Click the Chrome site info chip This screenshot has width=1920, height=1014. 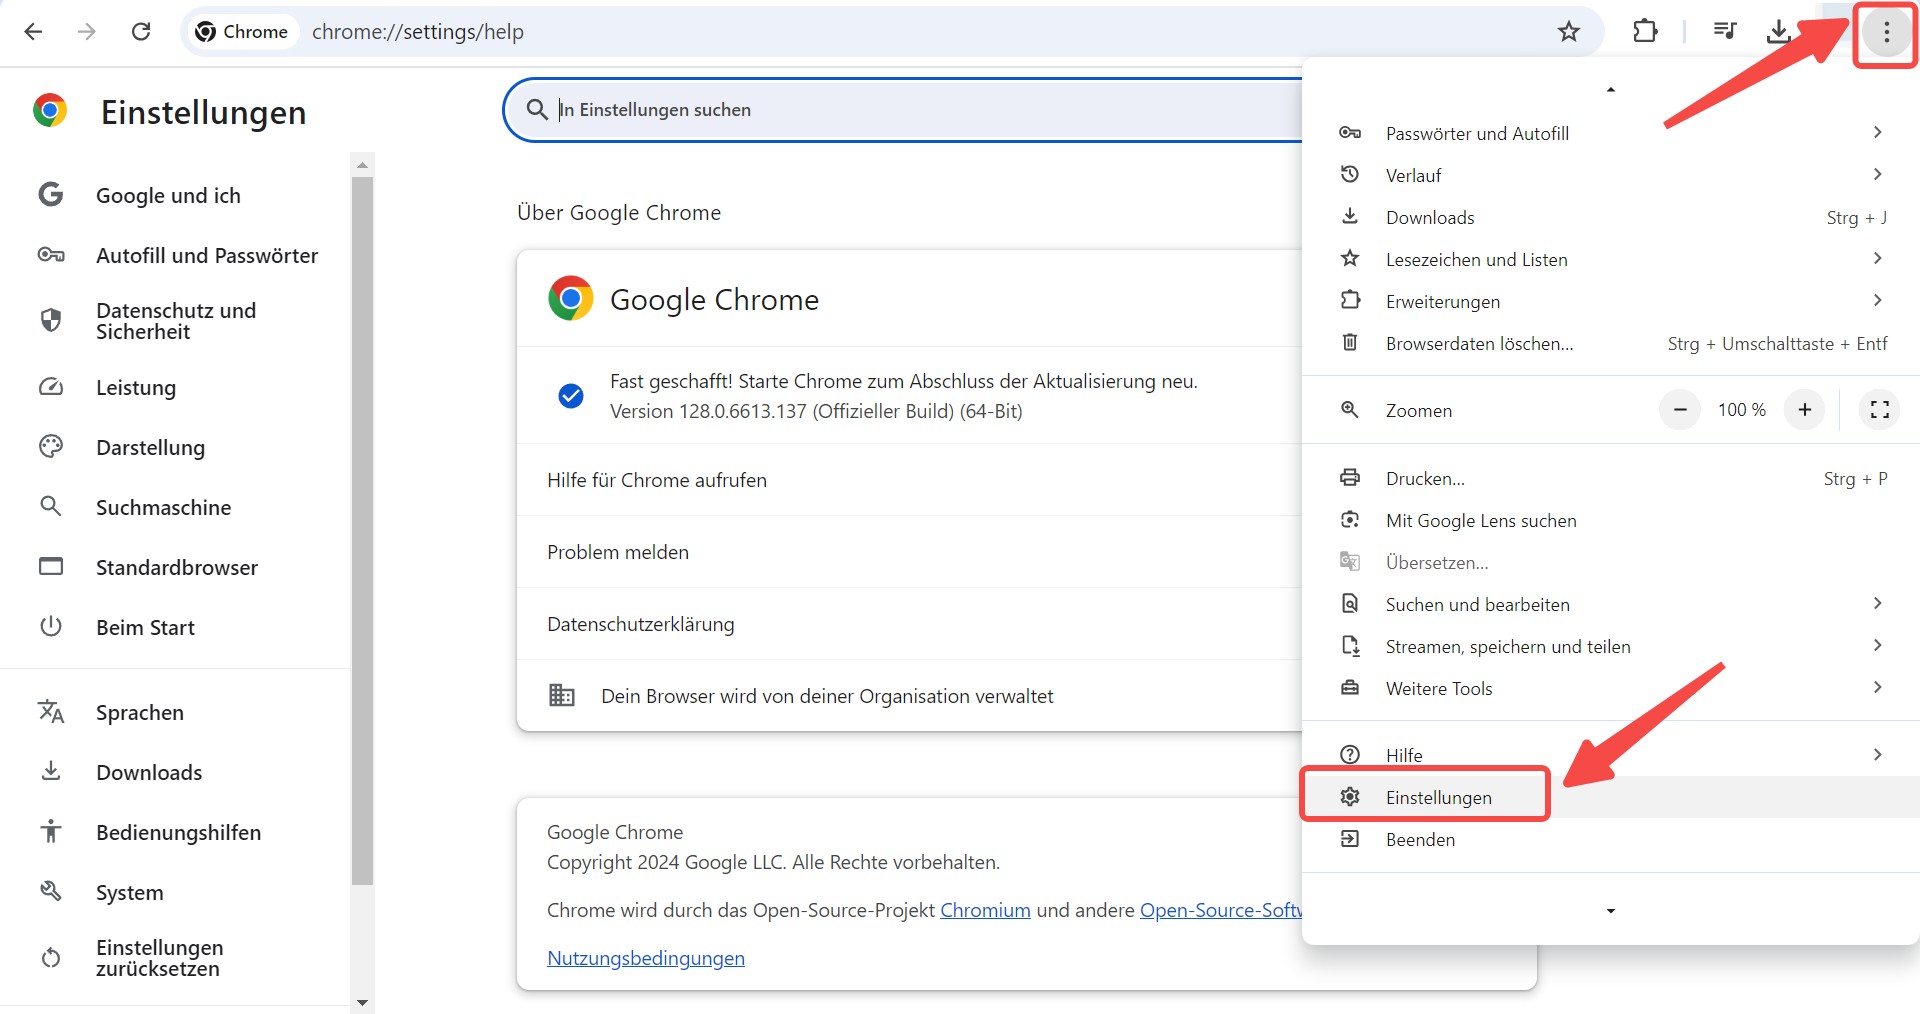[x=242, y=32]
